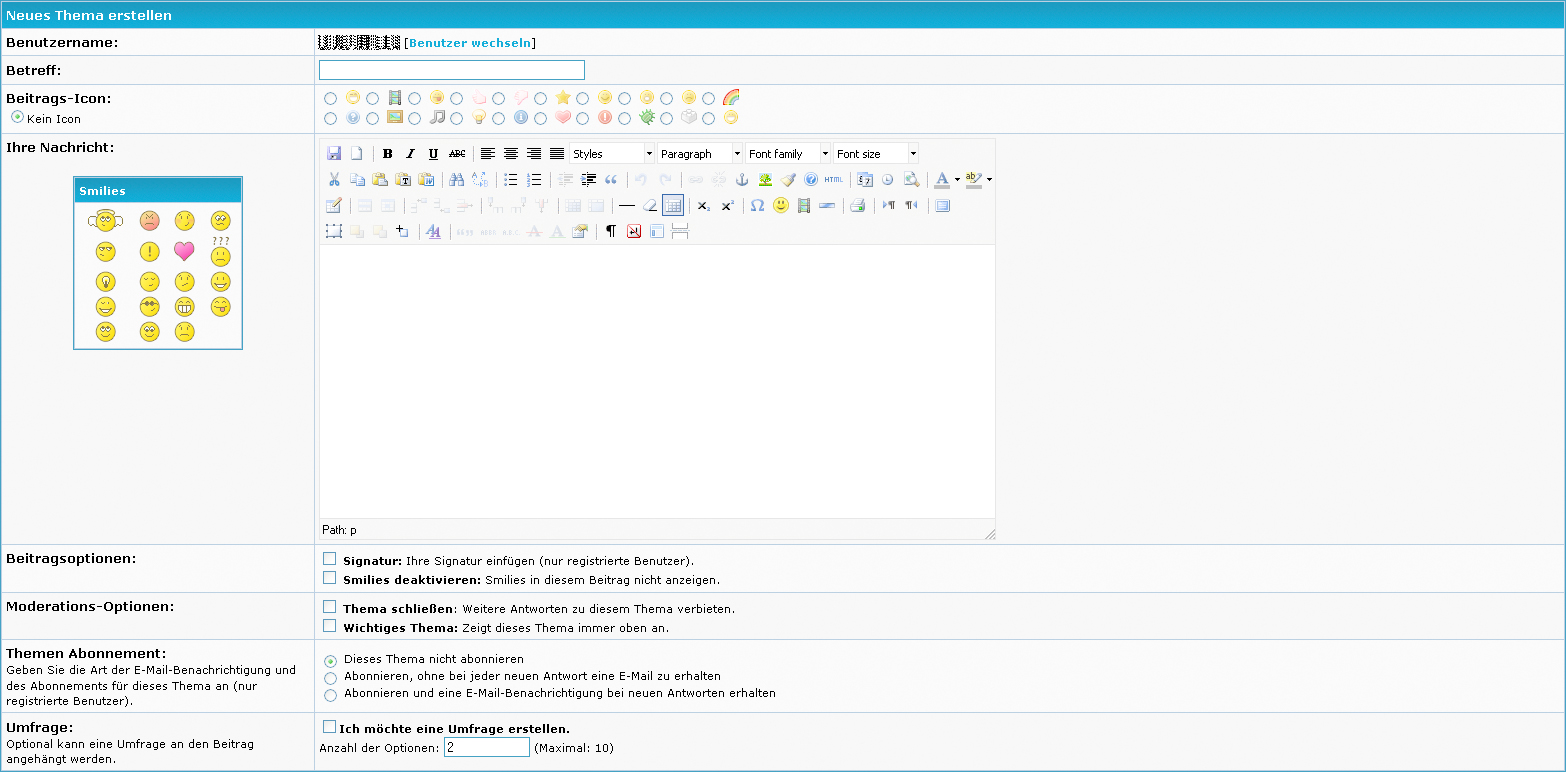
Task: Apply superscript formatting
Action: pos(726,206)
